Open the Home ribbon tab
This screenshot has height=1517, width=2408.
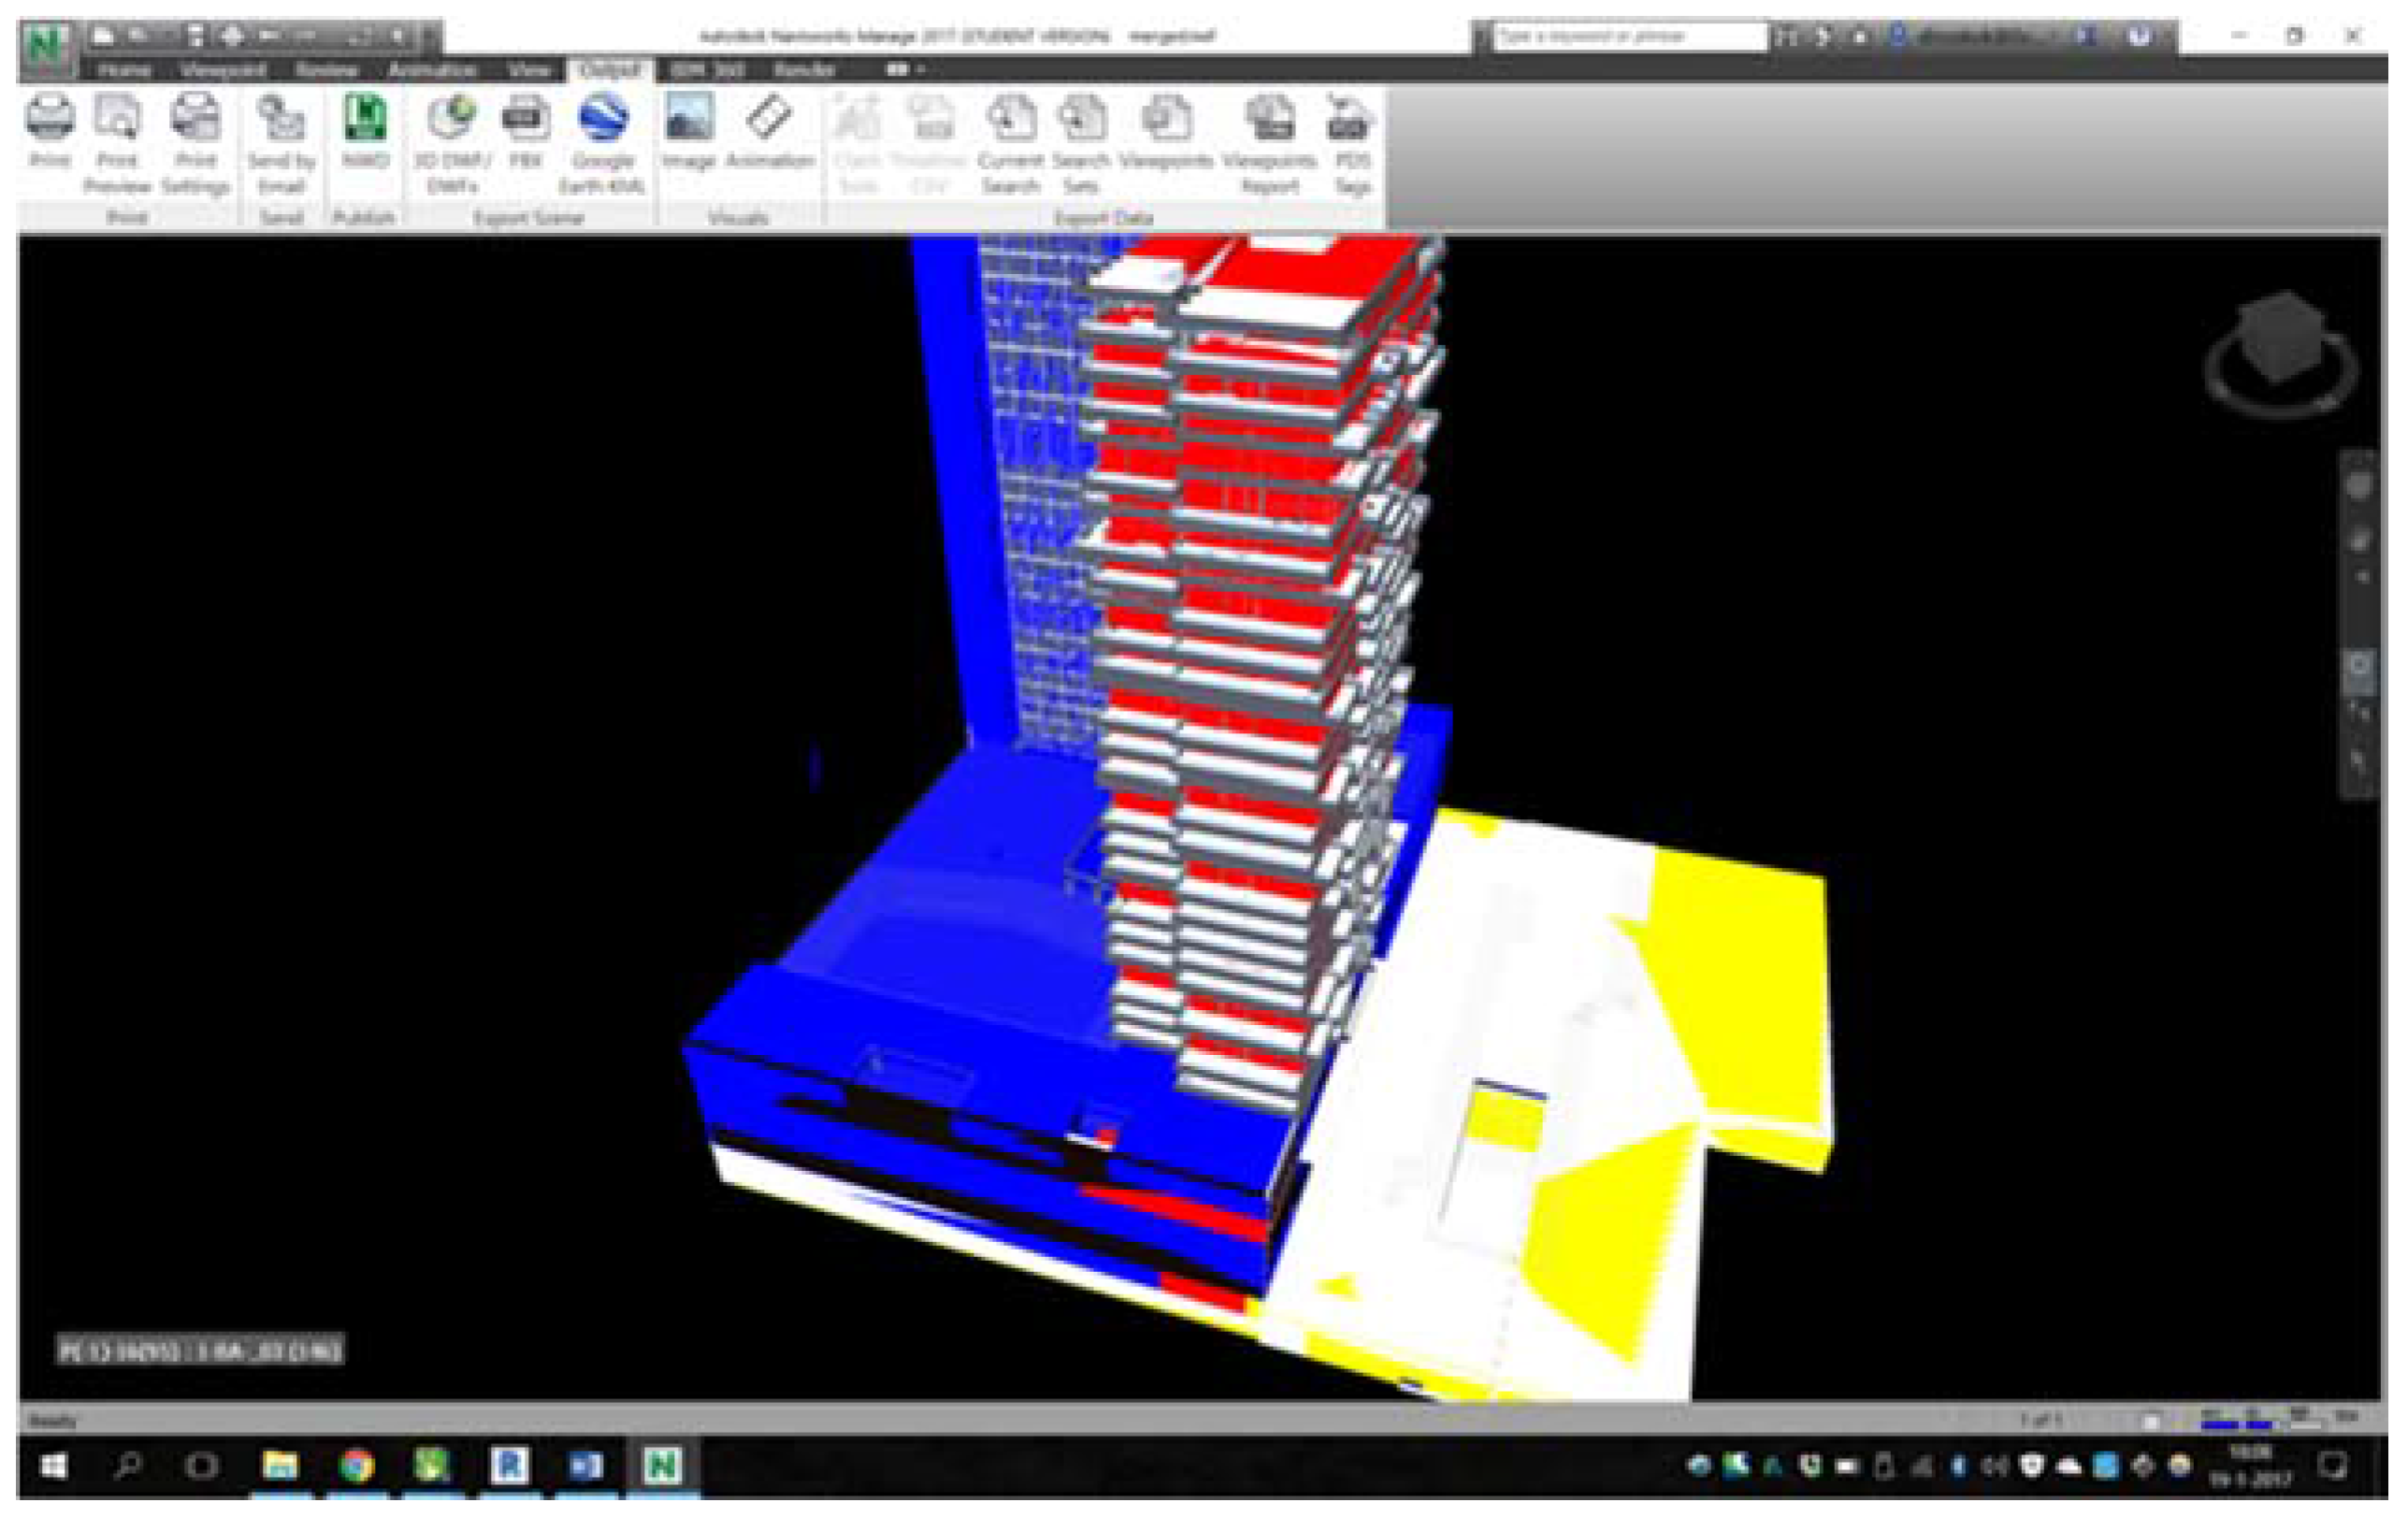(125, 70)
